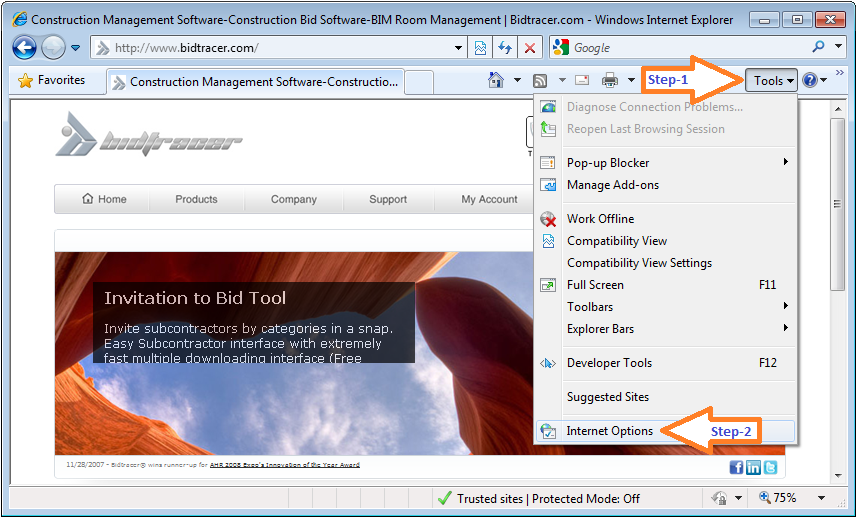
Task: Select Manage Add-ons menu item
Action: (x=665, y=185)
